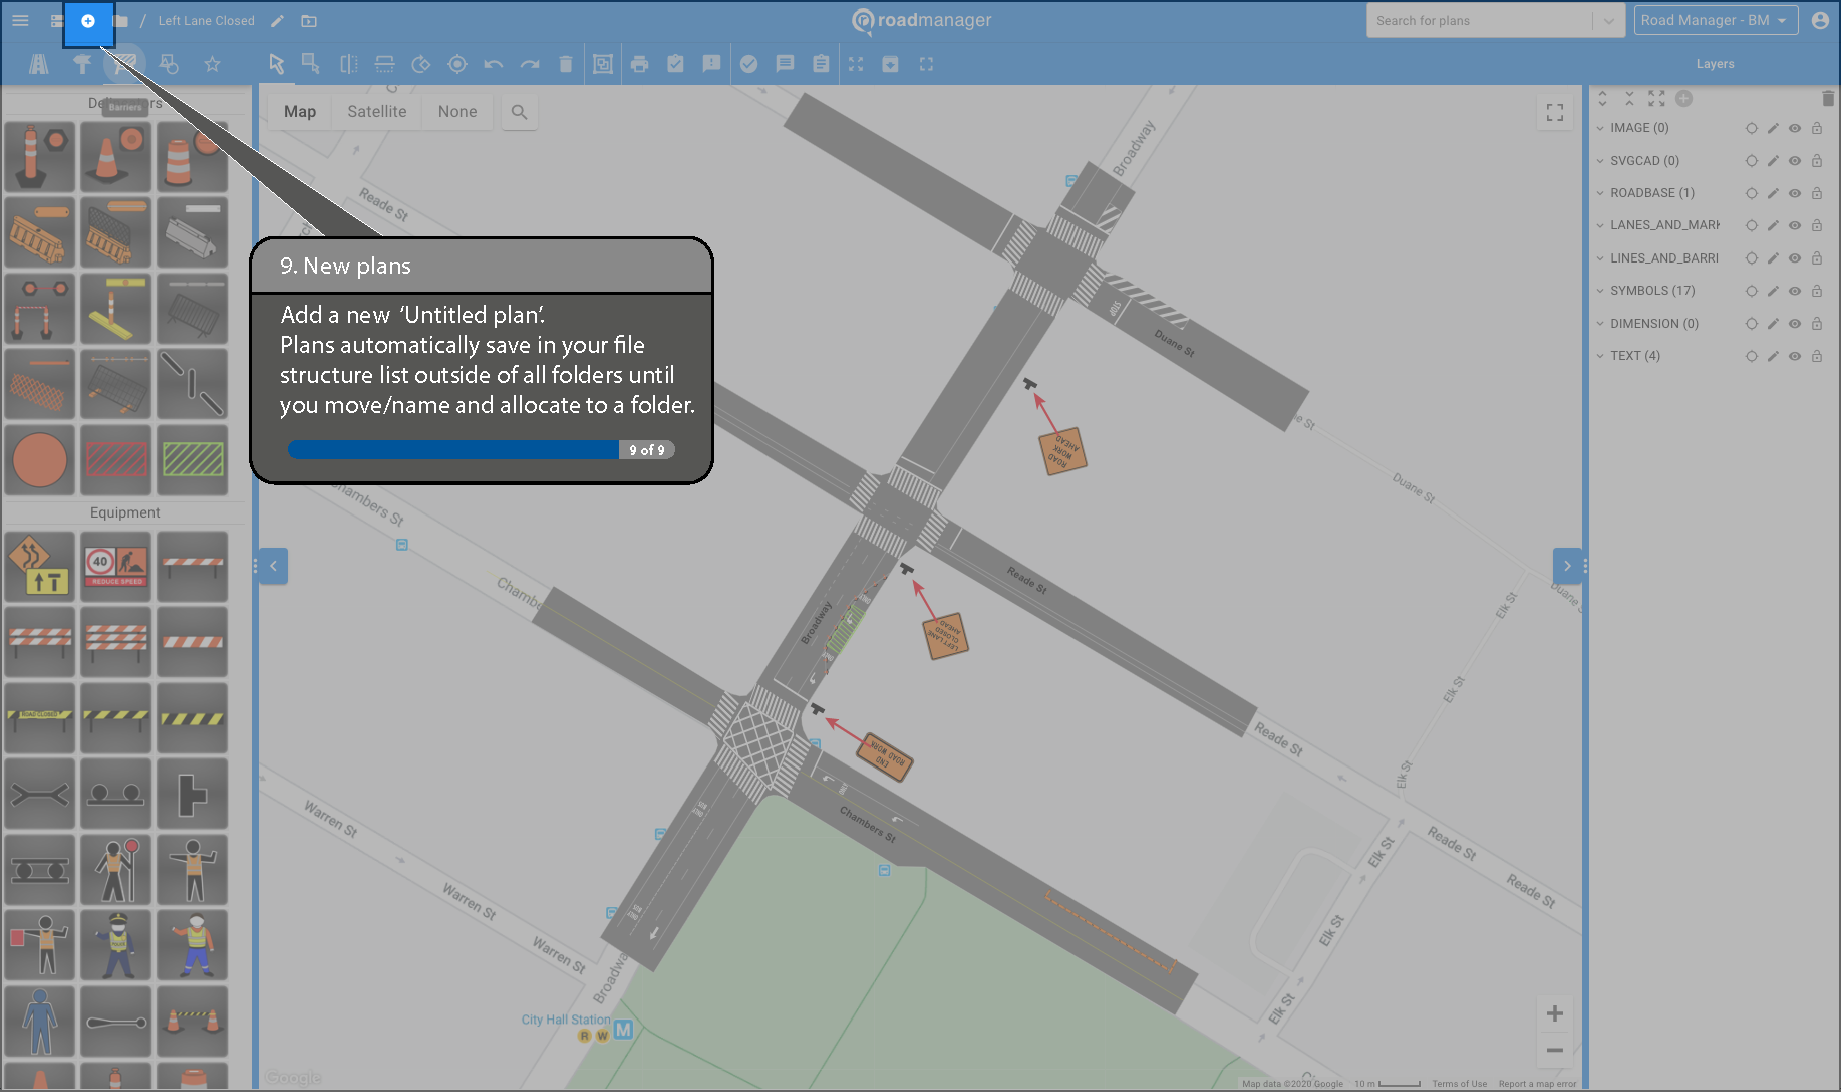Select the pointer arrow tool
The height and width of the screenshot is (1092, 1841).
276,64
